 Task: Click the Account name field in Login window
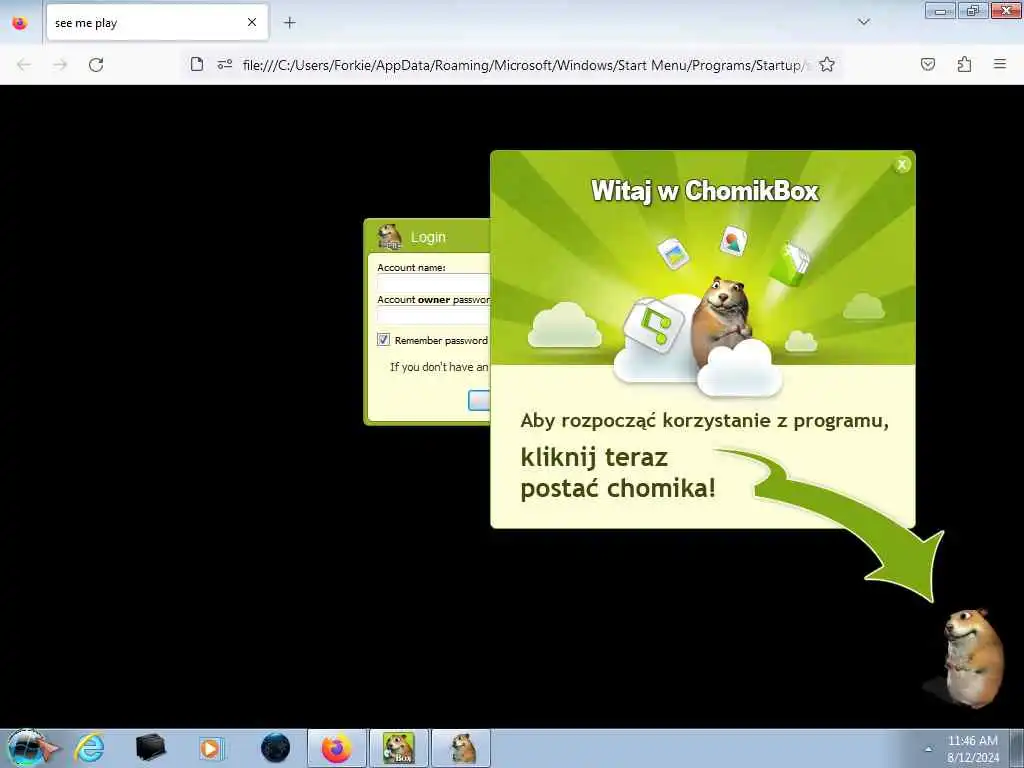point(434,283)
